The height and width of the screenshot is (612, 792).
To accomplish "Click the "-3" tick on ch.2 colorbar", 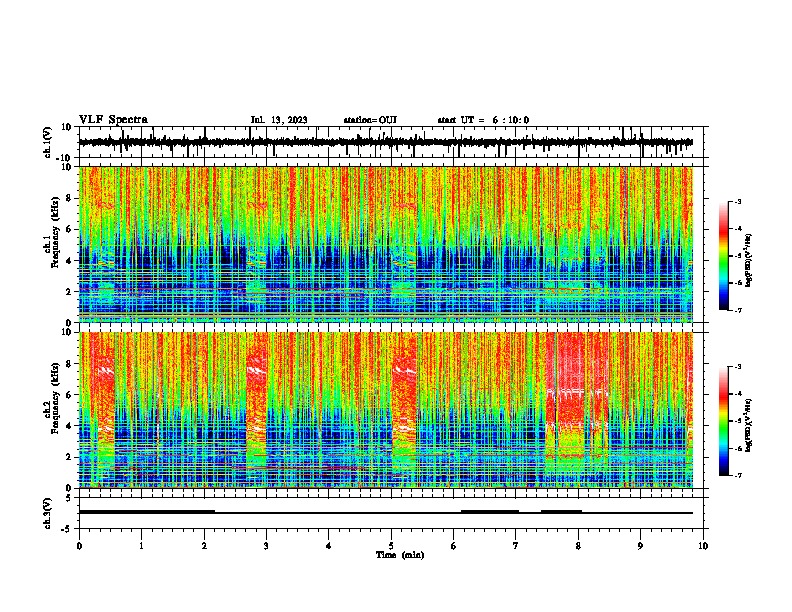I will coord(737,367).
